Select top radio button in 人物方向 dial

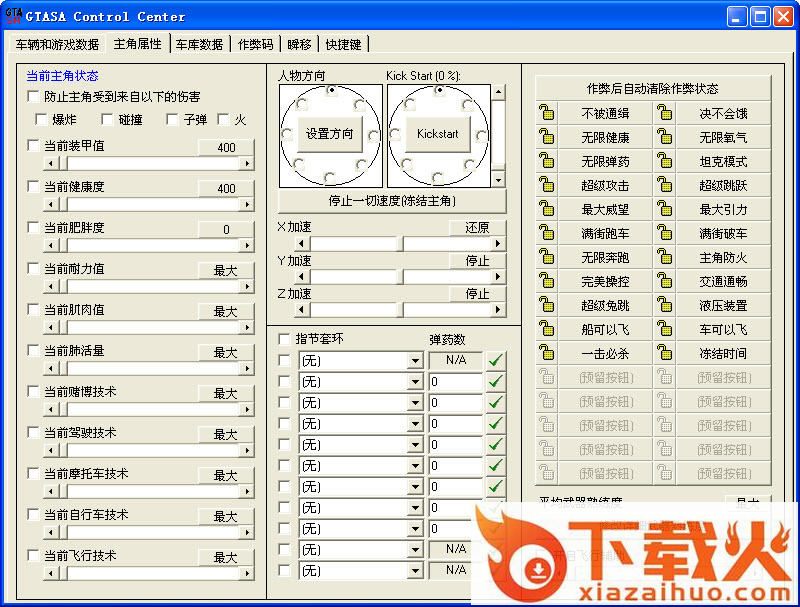click(x=332, y=90)
